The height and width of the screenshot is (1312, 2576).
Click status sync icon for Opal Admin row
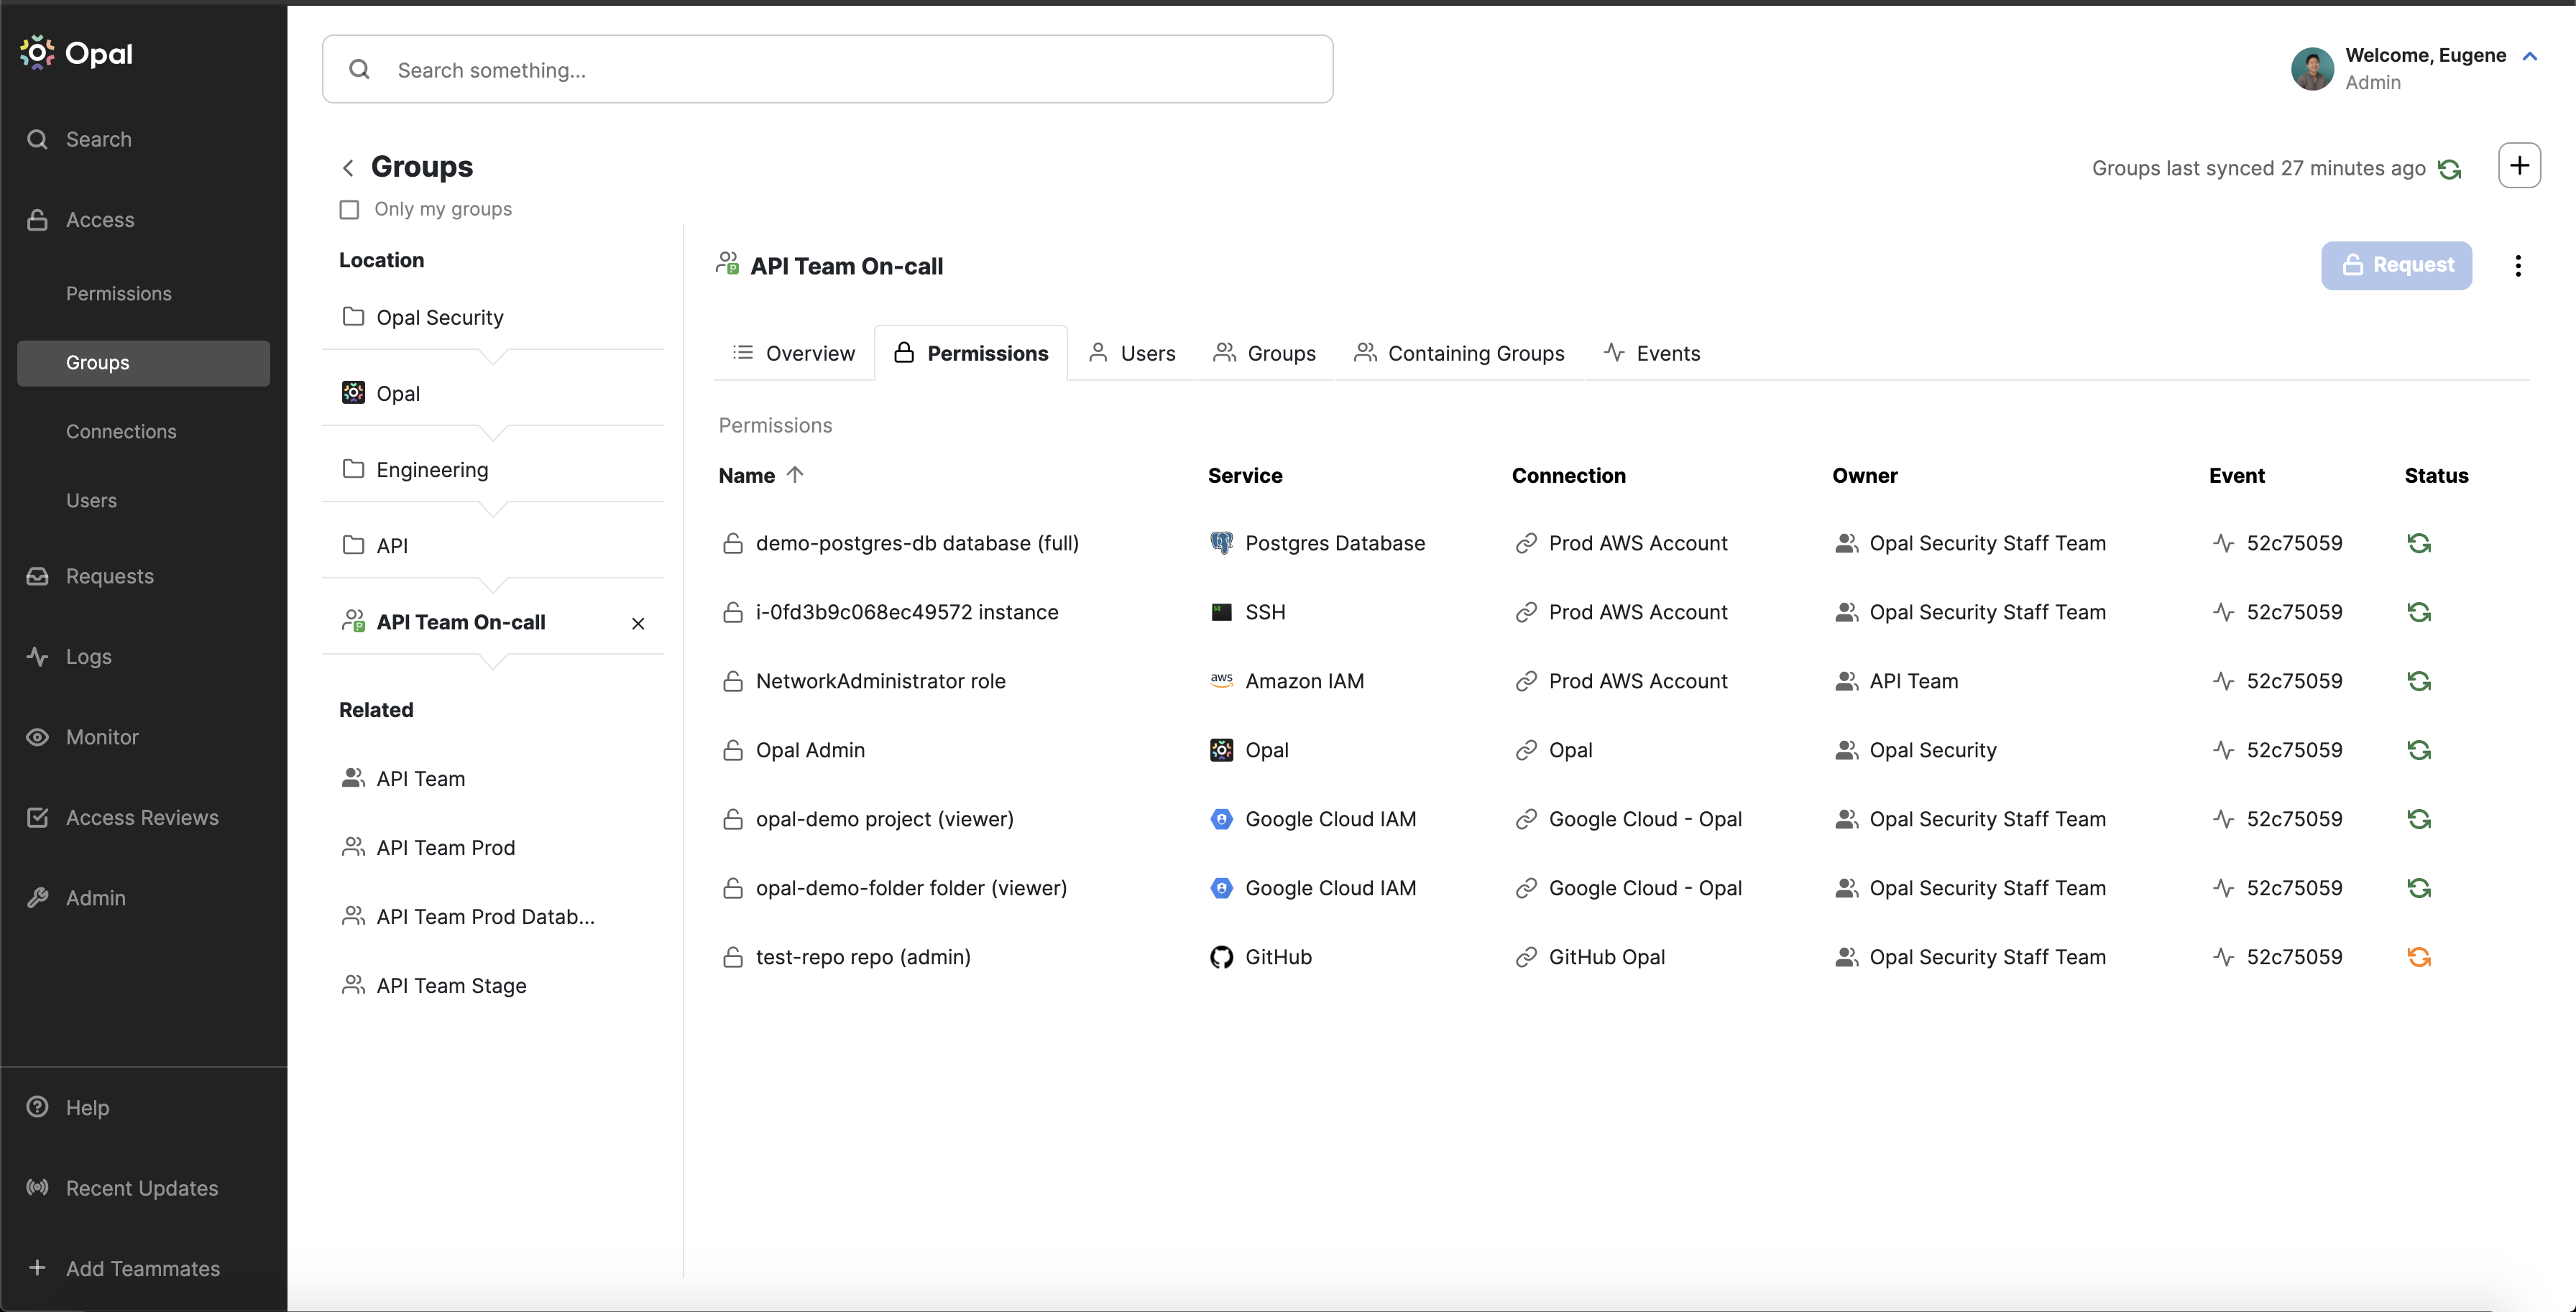2419,750
